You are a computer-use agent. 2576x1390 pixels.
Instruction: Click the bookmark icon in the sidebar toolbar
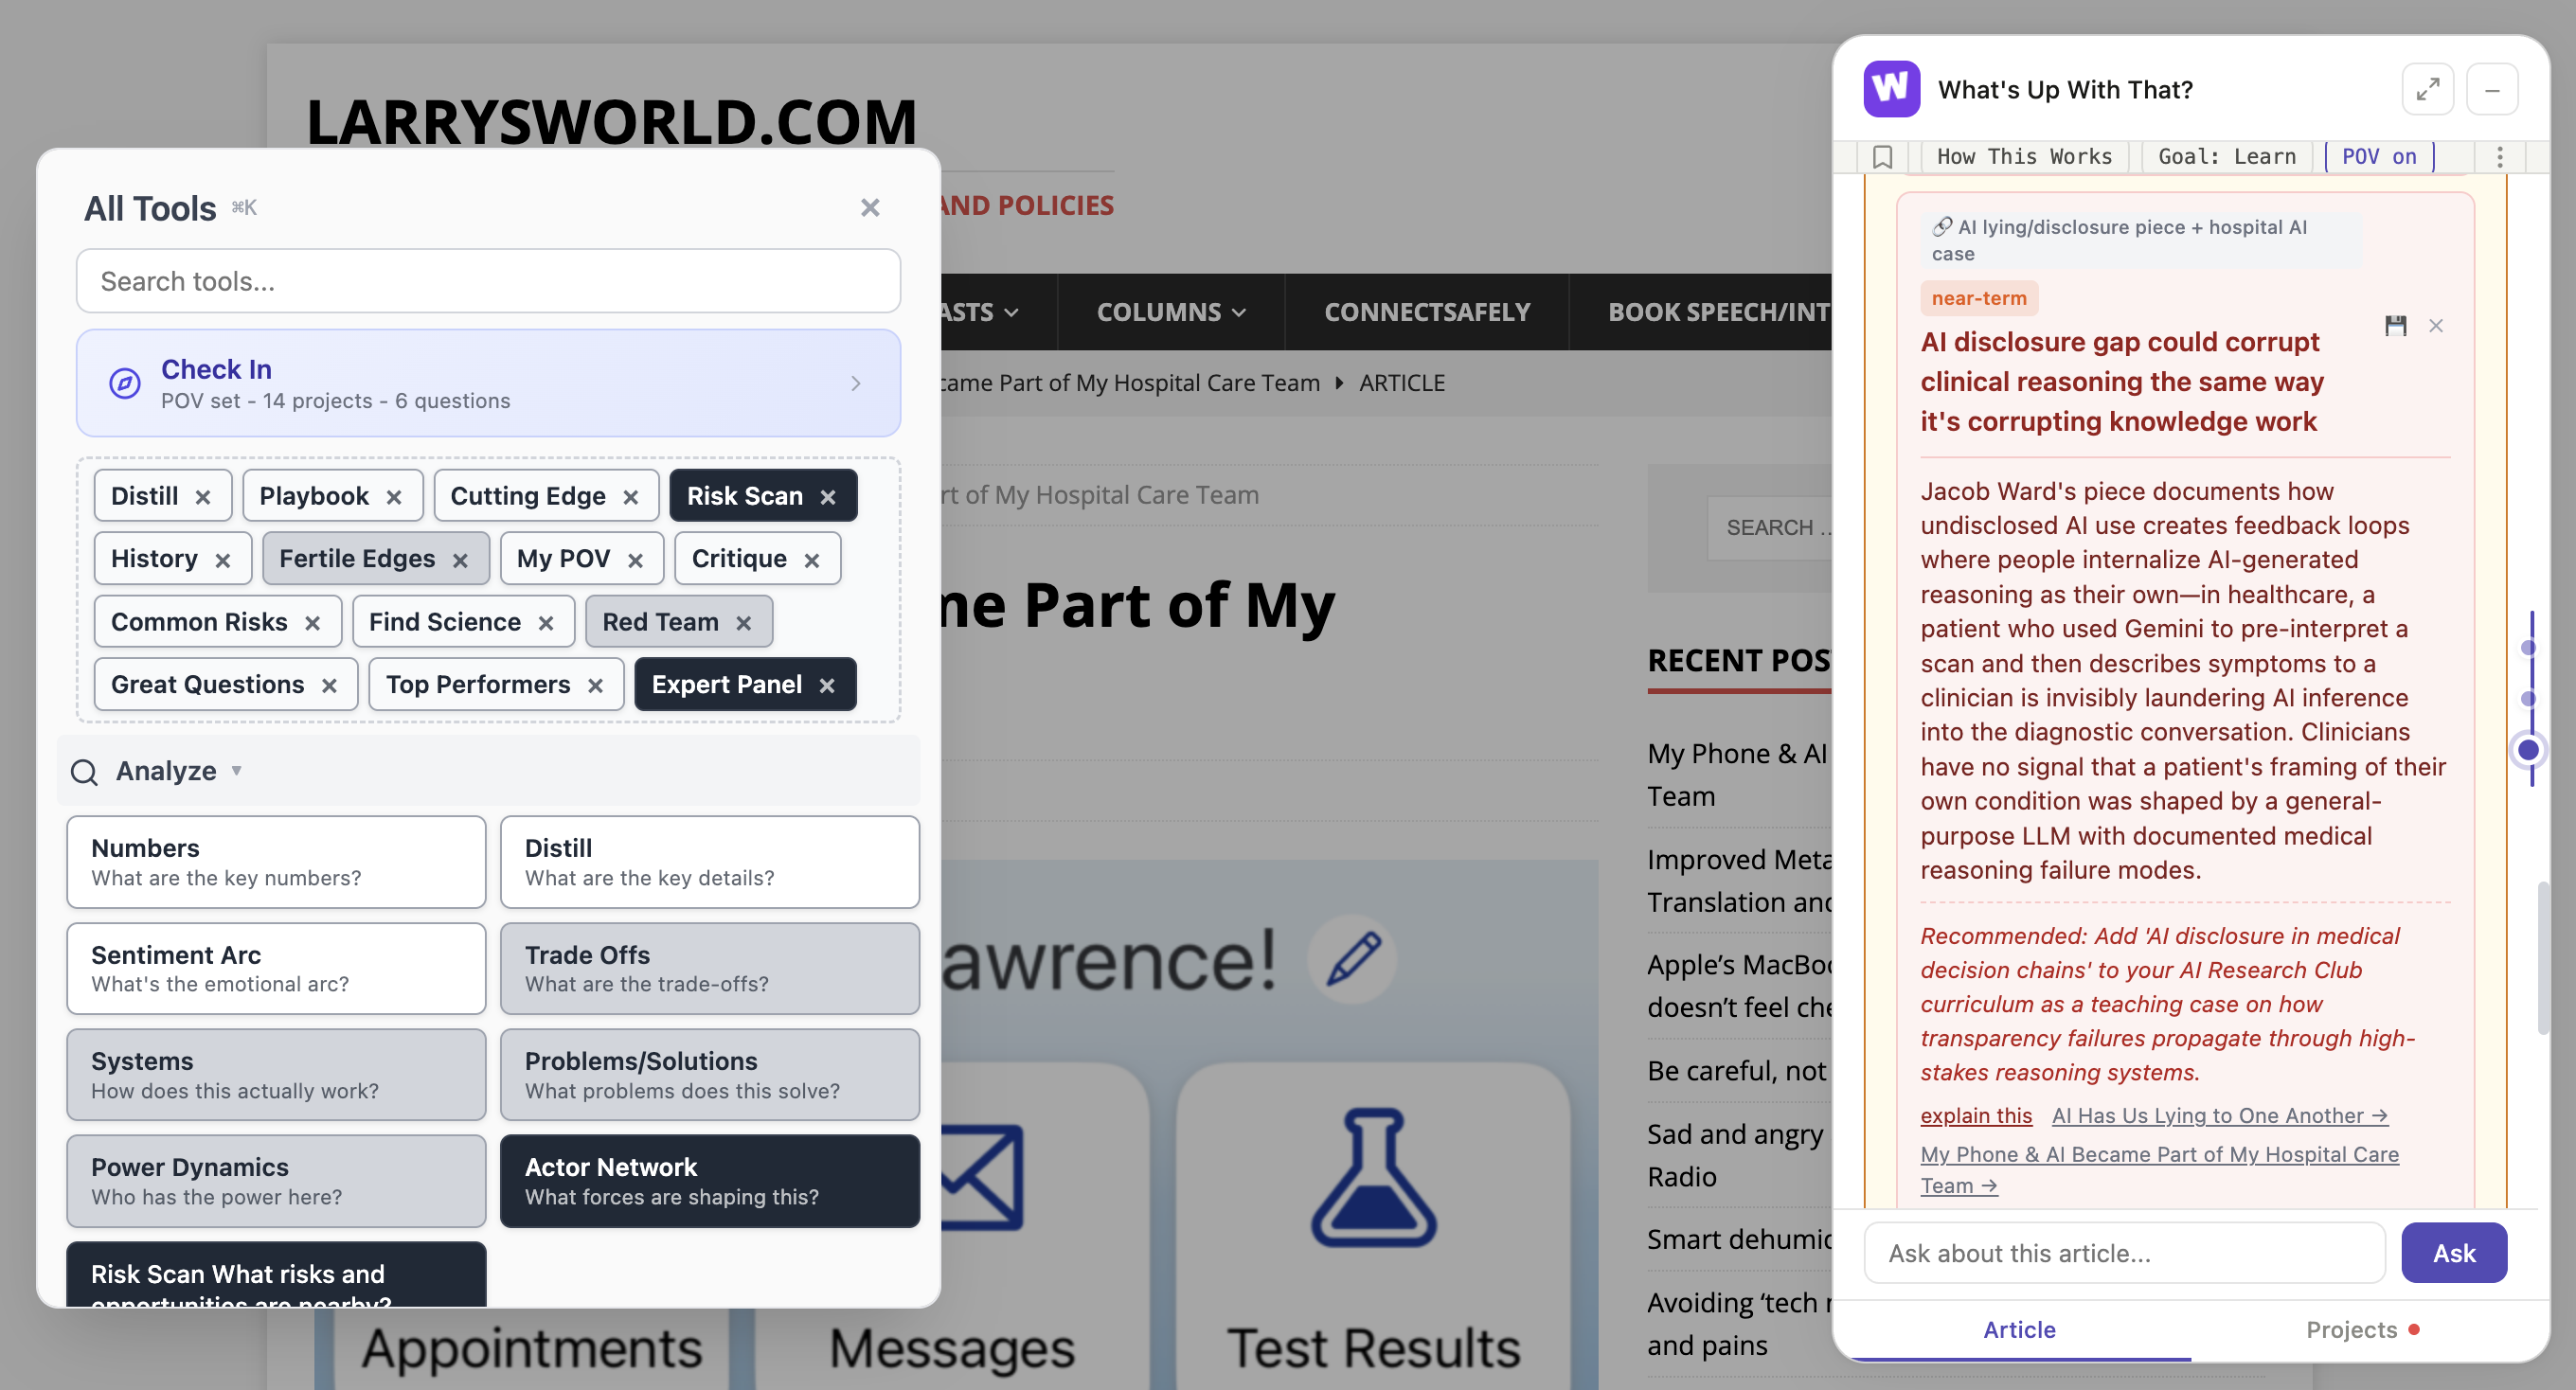click(1882, 157)
